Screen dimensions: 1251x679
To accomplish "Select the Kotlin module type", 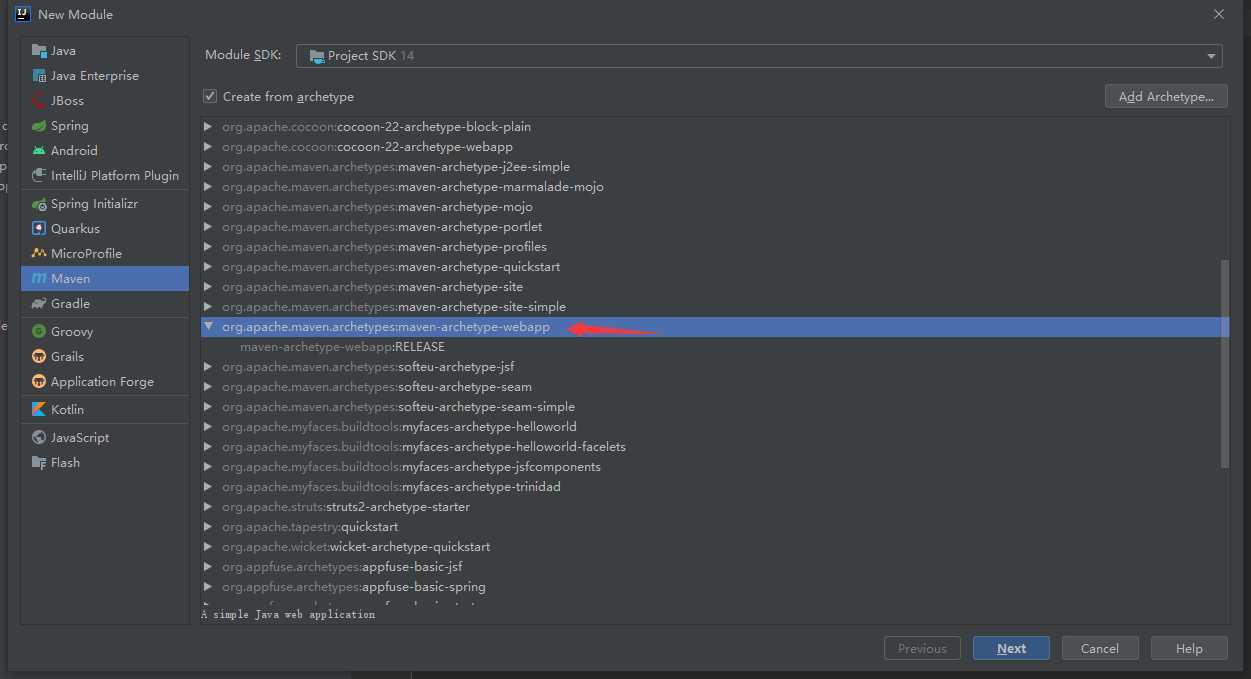I will [105, 410].
